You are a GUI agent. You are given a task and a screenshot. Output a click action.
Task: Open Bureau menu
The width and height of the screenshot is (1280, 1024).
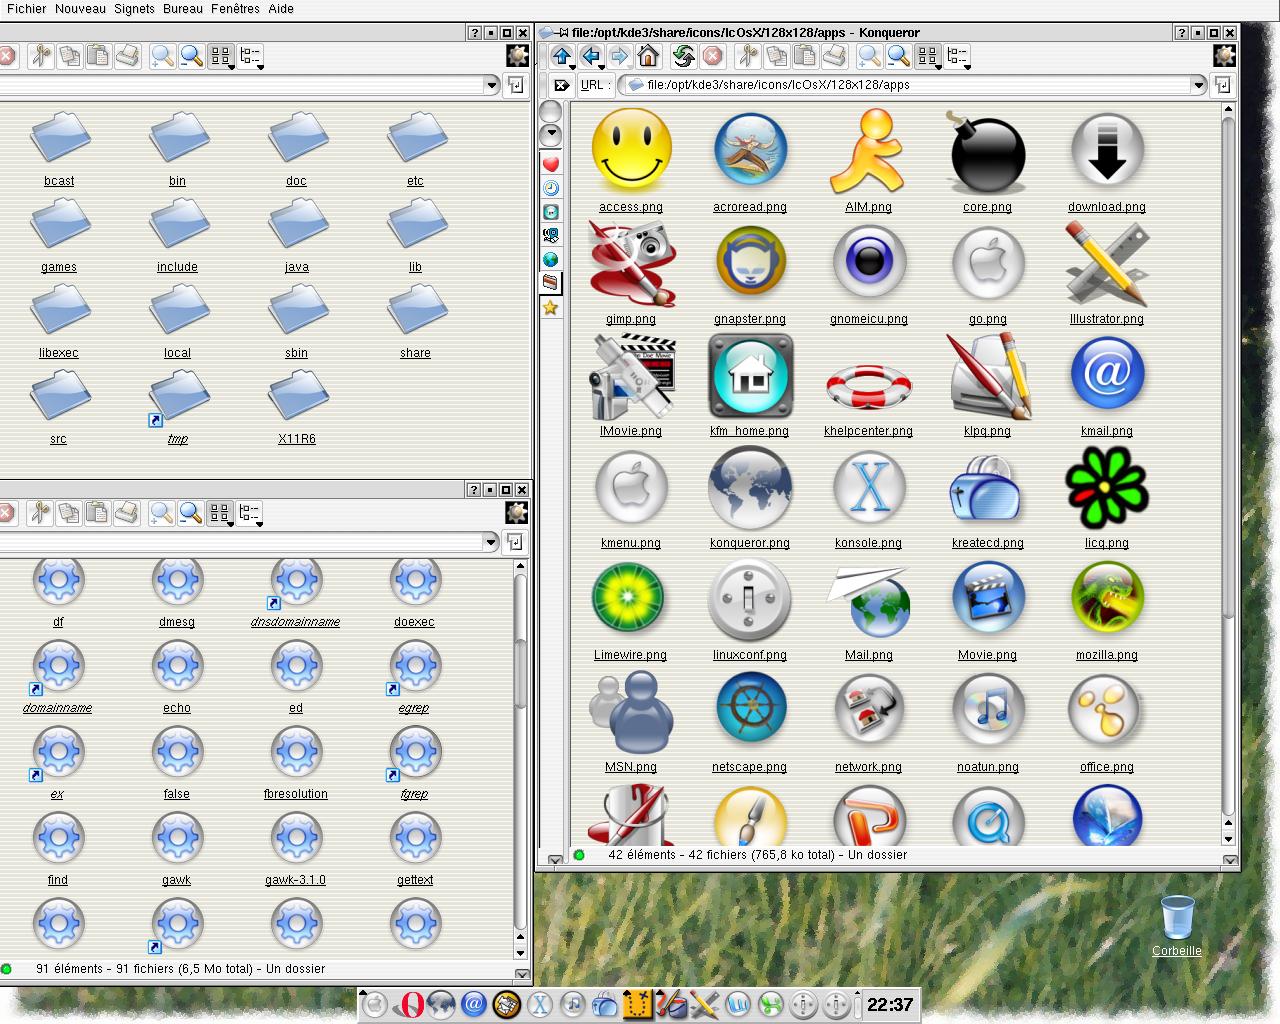pyautogui.click(x=183, y=9)
